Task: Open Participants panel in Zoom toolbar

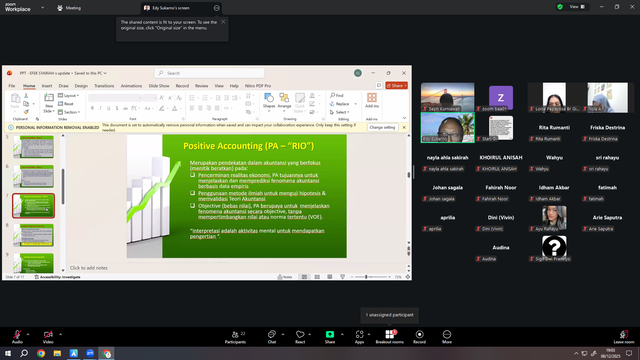Action: [236, 337]
